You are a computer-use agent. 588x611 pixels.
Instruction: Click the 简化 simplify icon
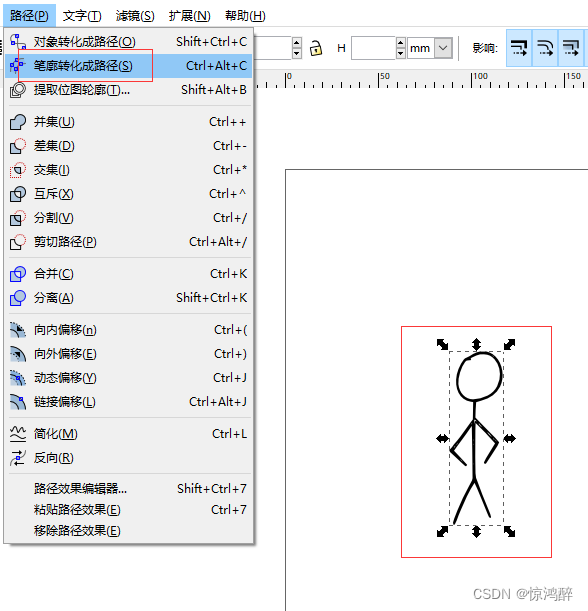tap(18, 434)
